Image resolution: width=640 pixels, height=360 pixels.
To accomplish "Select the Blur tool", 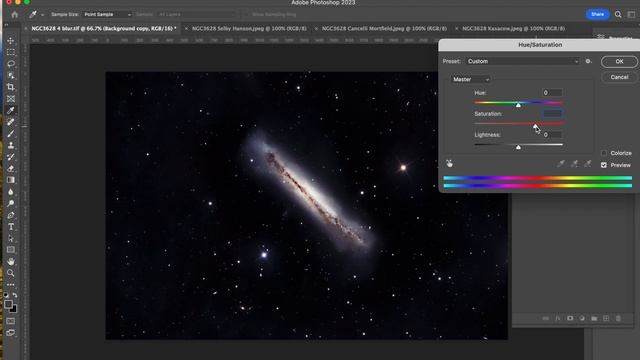I will tap(11, 191).
